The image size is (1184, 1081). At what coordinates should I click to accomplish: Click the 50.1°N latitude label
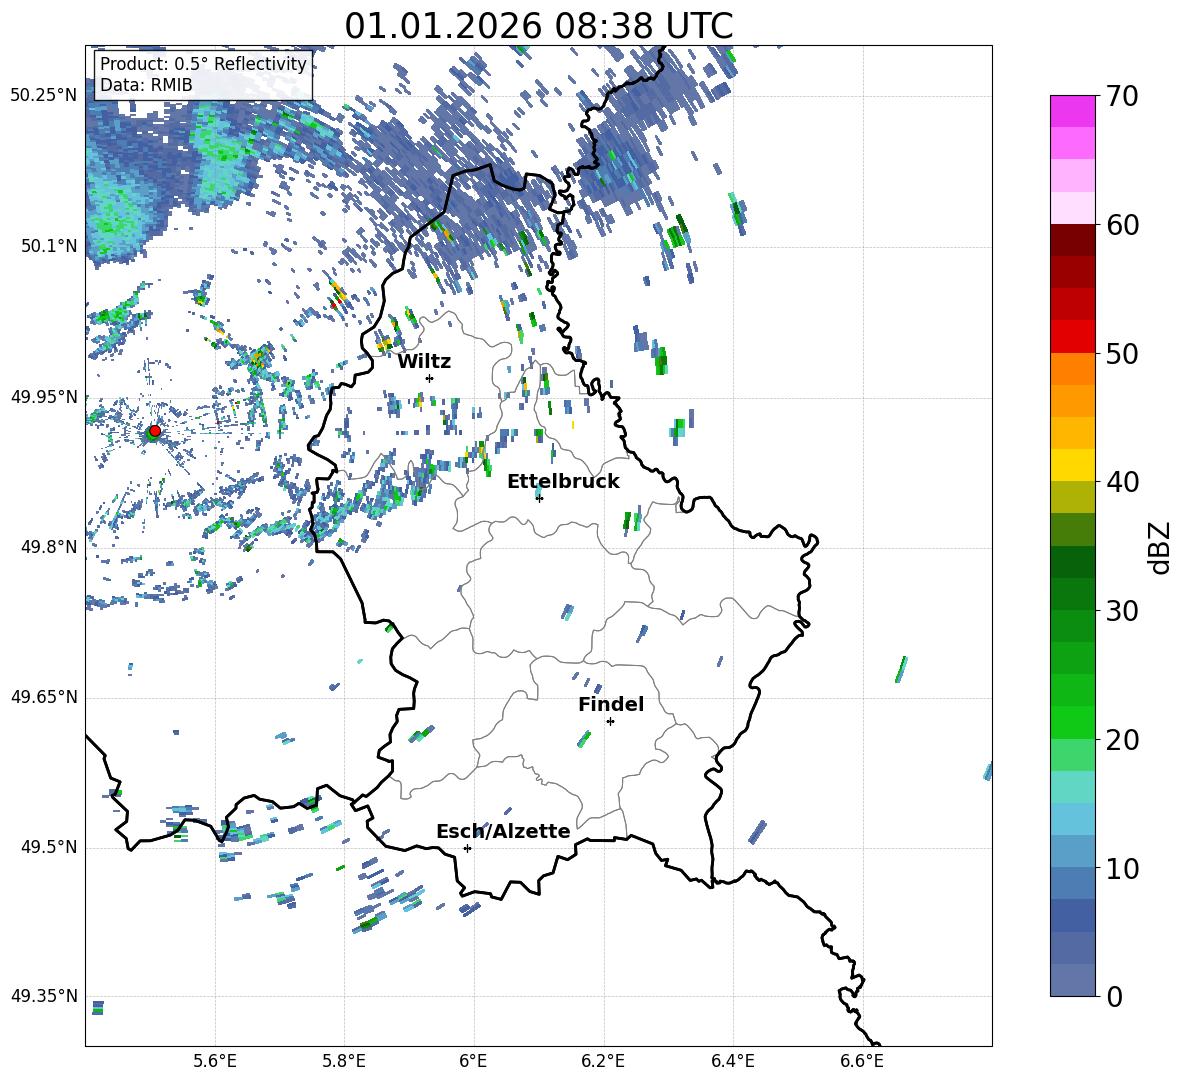pyautogui.click(x=49, y=246)
